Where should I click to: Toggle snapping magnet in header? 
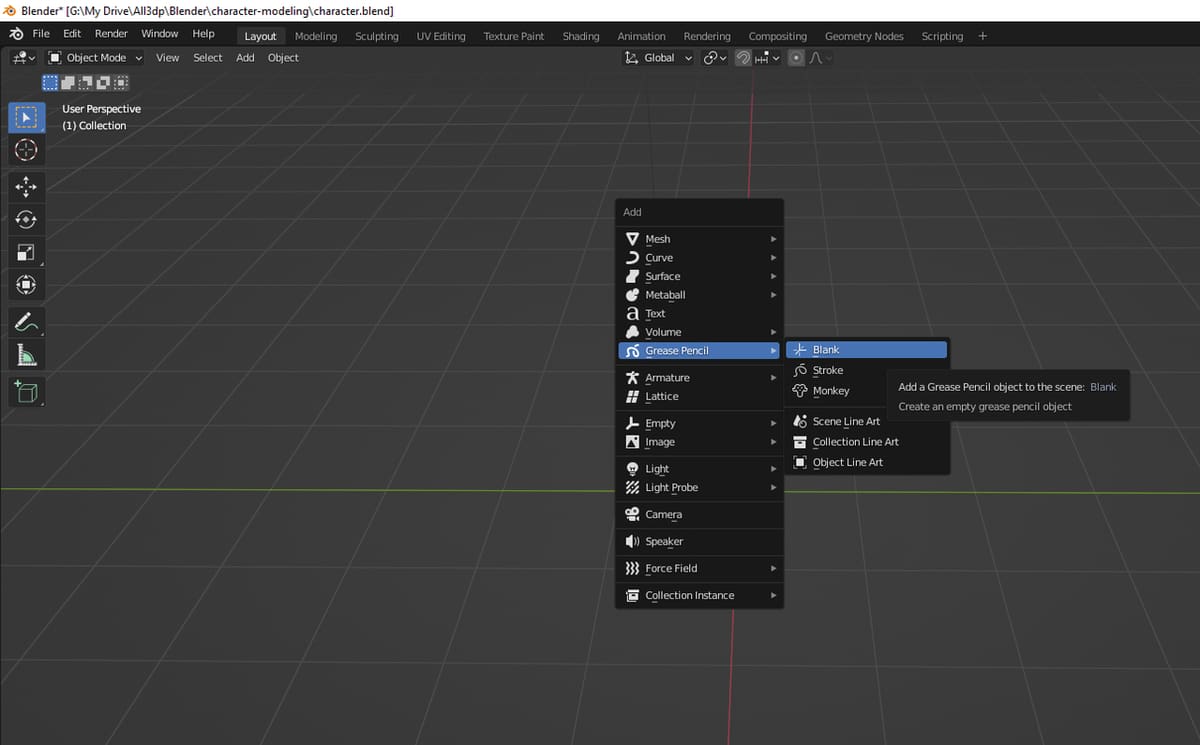[743, 58]
